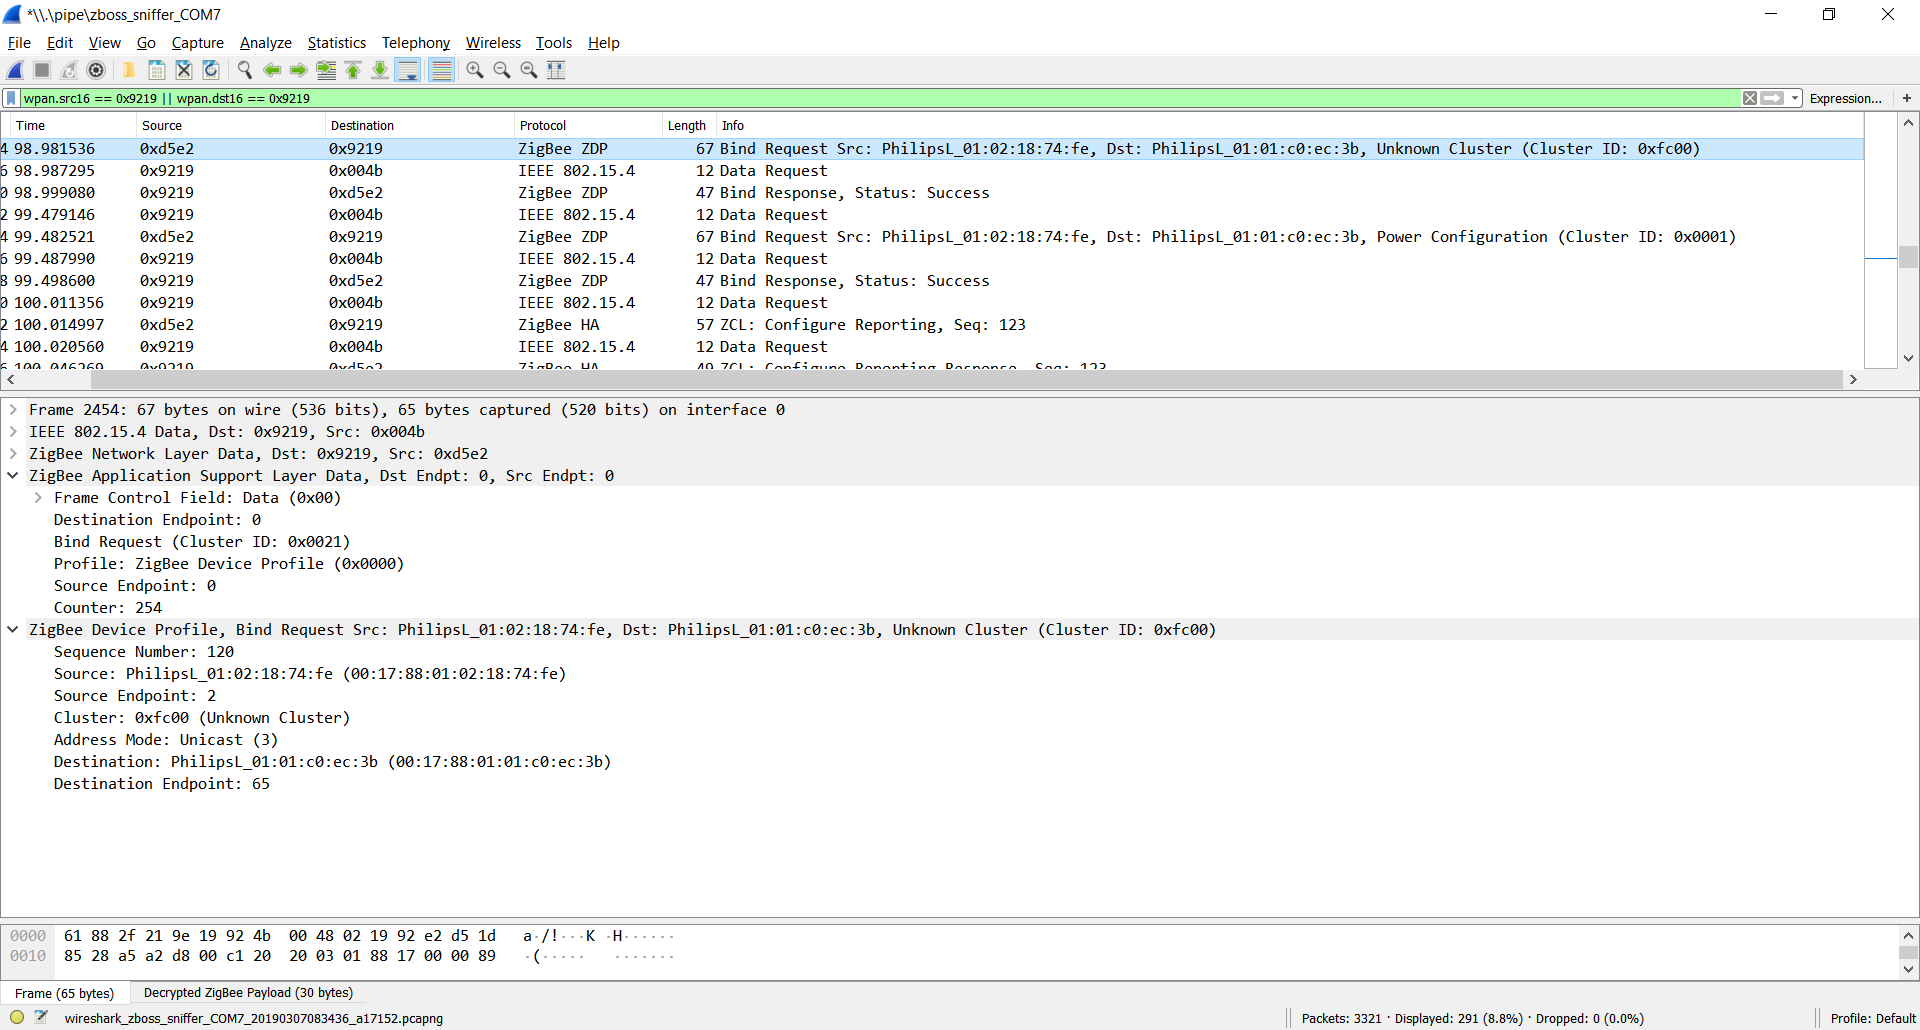Jump to the first packet
1920x1030 pixels.
353,70
